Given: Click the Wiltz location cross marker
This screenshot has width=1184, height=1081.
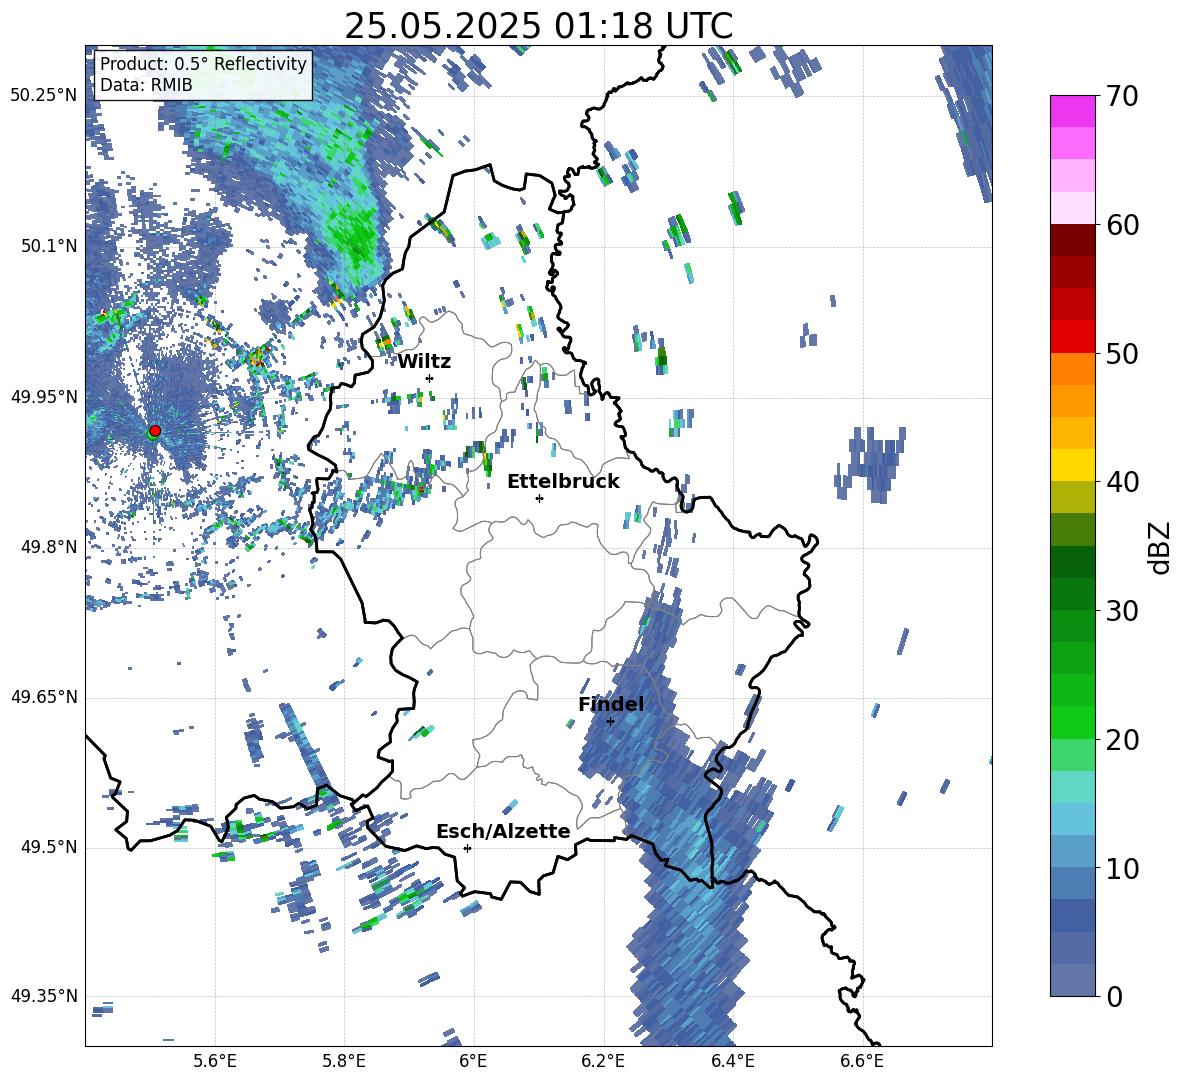Looking at the screenshot, I should [x=430, y=378].
